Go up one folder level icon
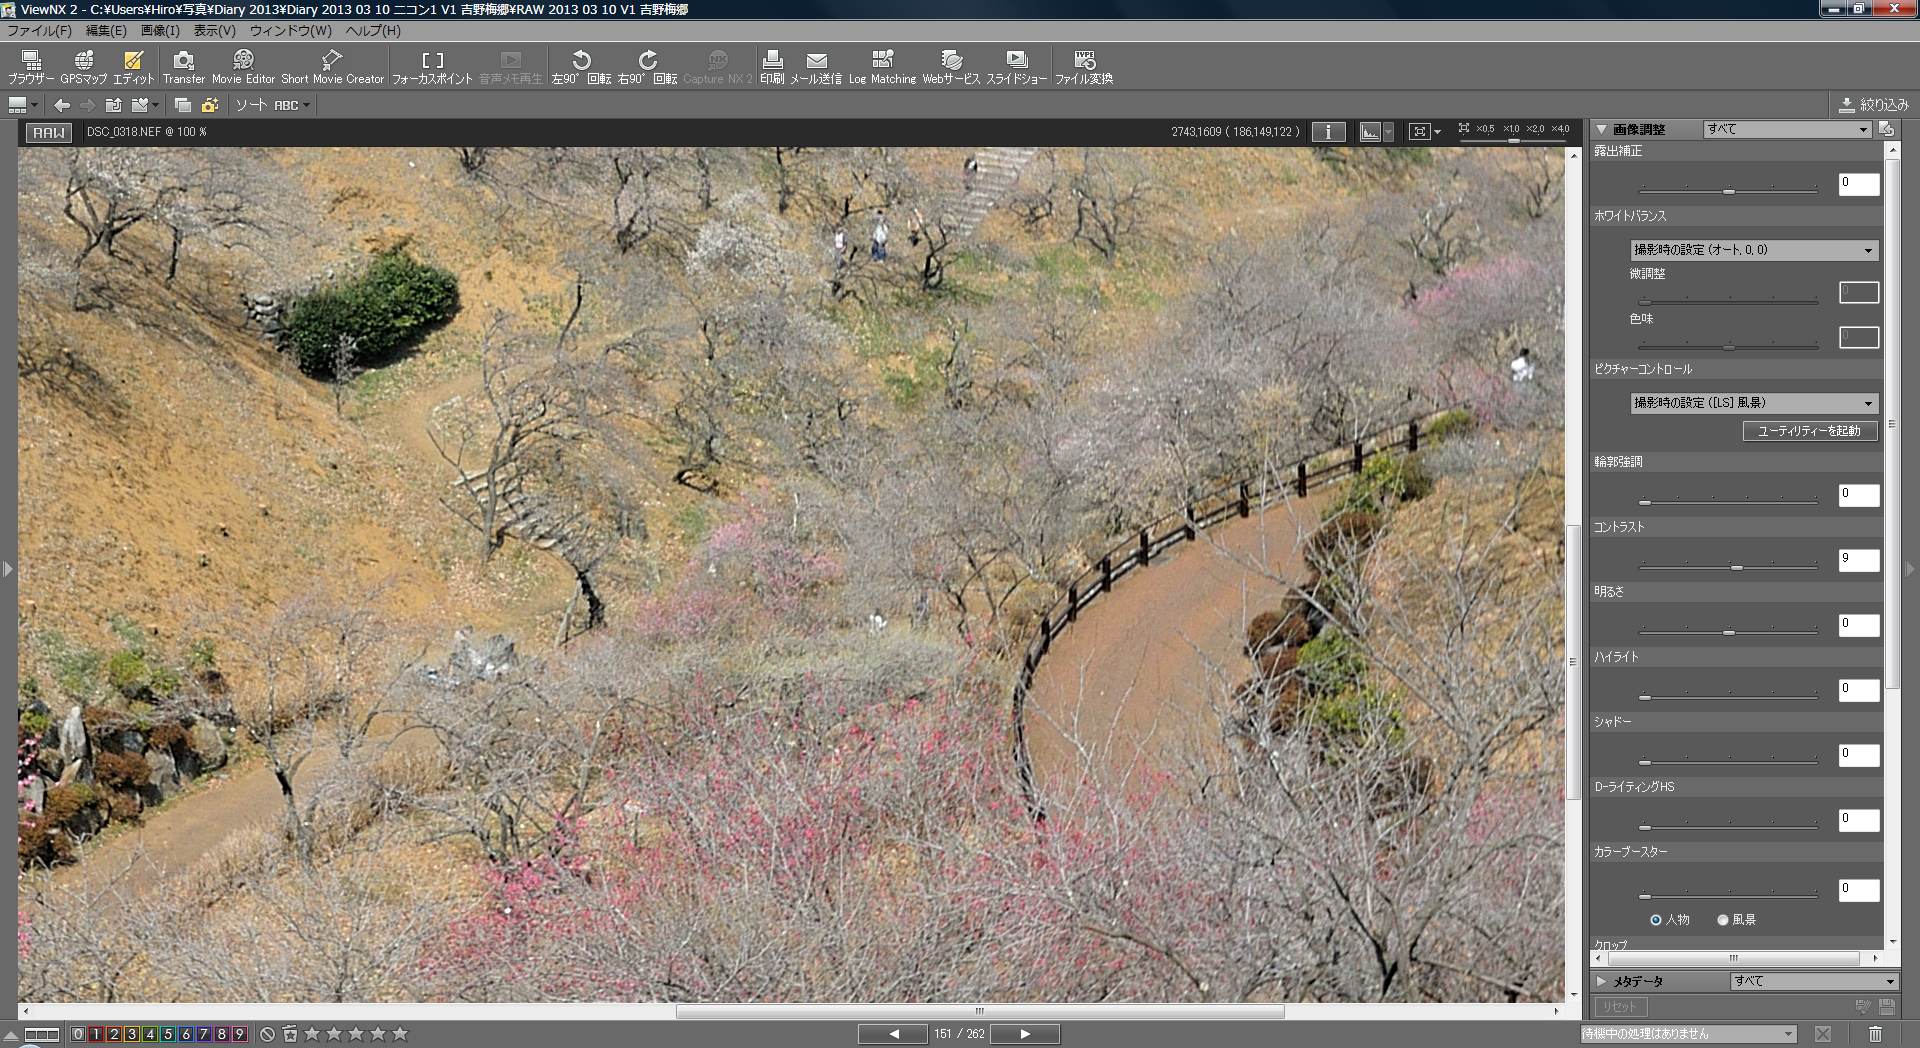The width and height of the screenshot is (1920, 1048). coord(113,105)
